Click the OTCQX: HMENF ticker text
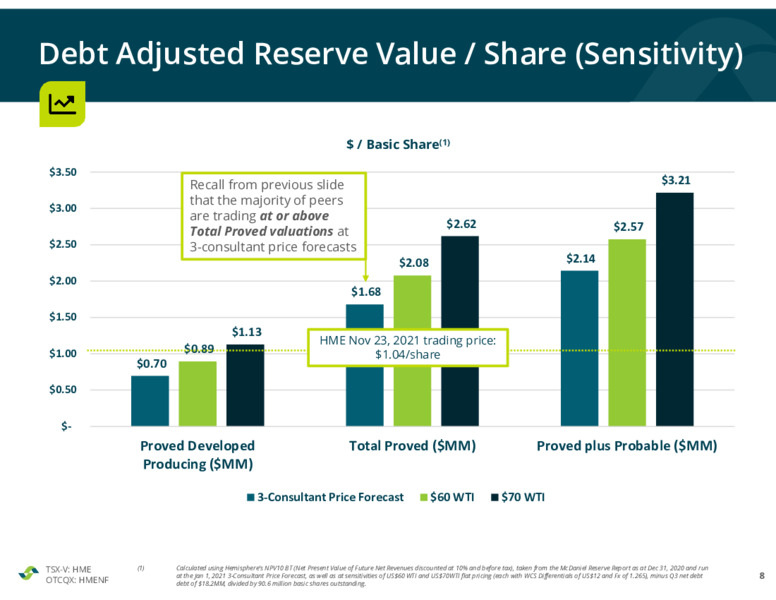776x600 pixels. point(77,580)
